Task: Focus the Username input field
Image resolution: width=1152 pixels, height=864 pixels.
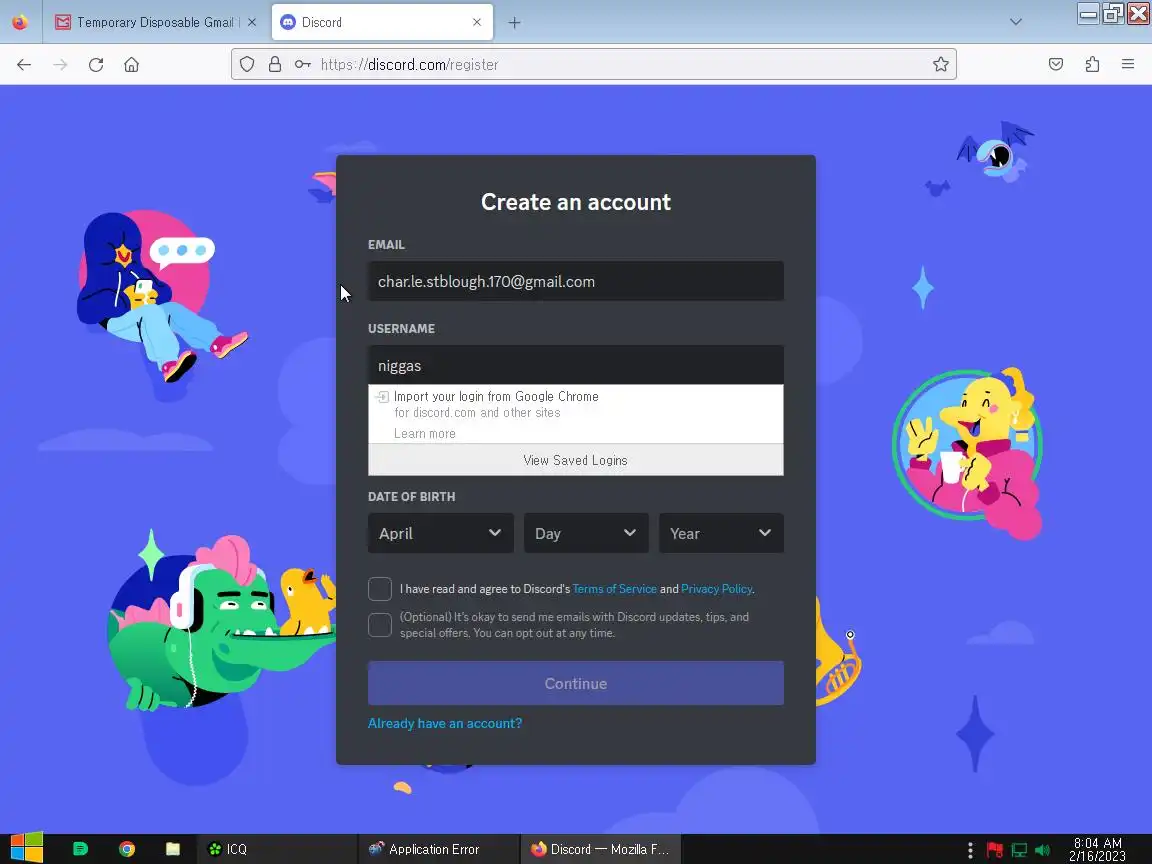Action: coord(575,364)
